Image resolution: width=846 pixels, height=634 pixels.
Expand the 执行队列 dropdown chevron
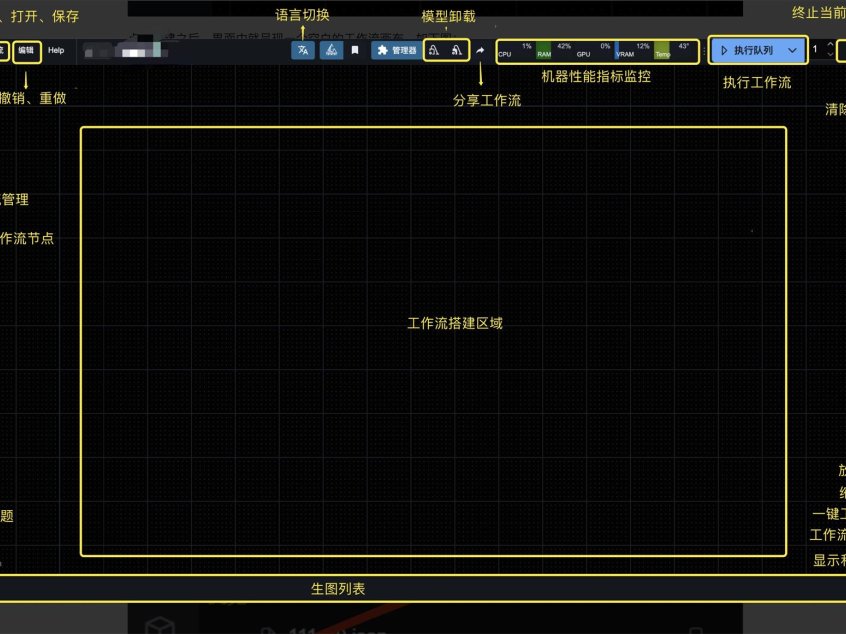[793, 51]
